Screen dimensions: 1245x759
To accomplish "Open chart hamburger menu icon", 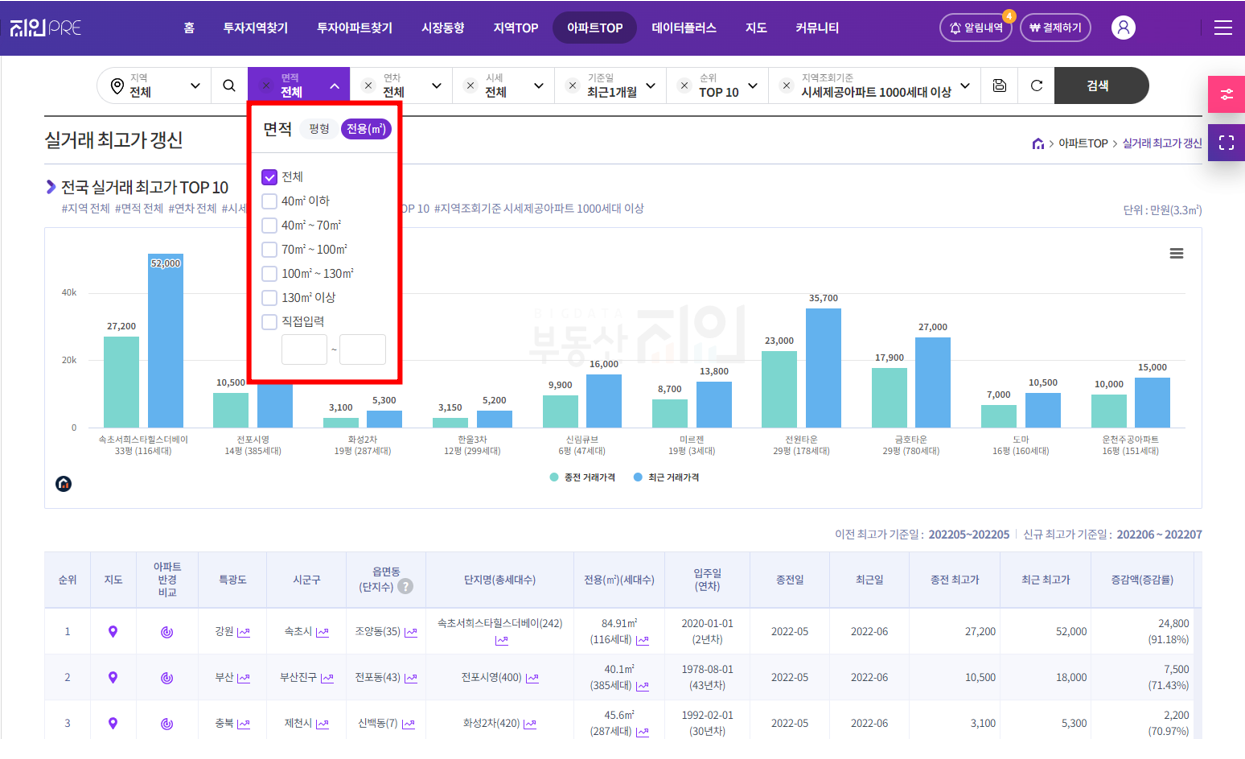I will [1177, 254].
